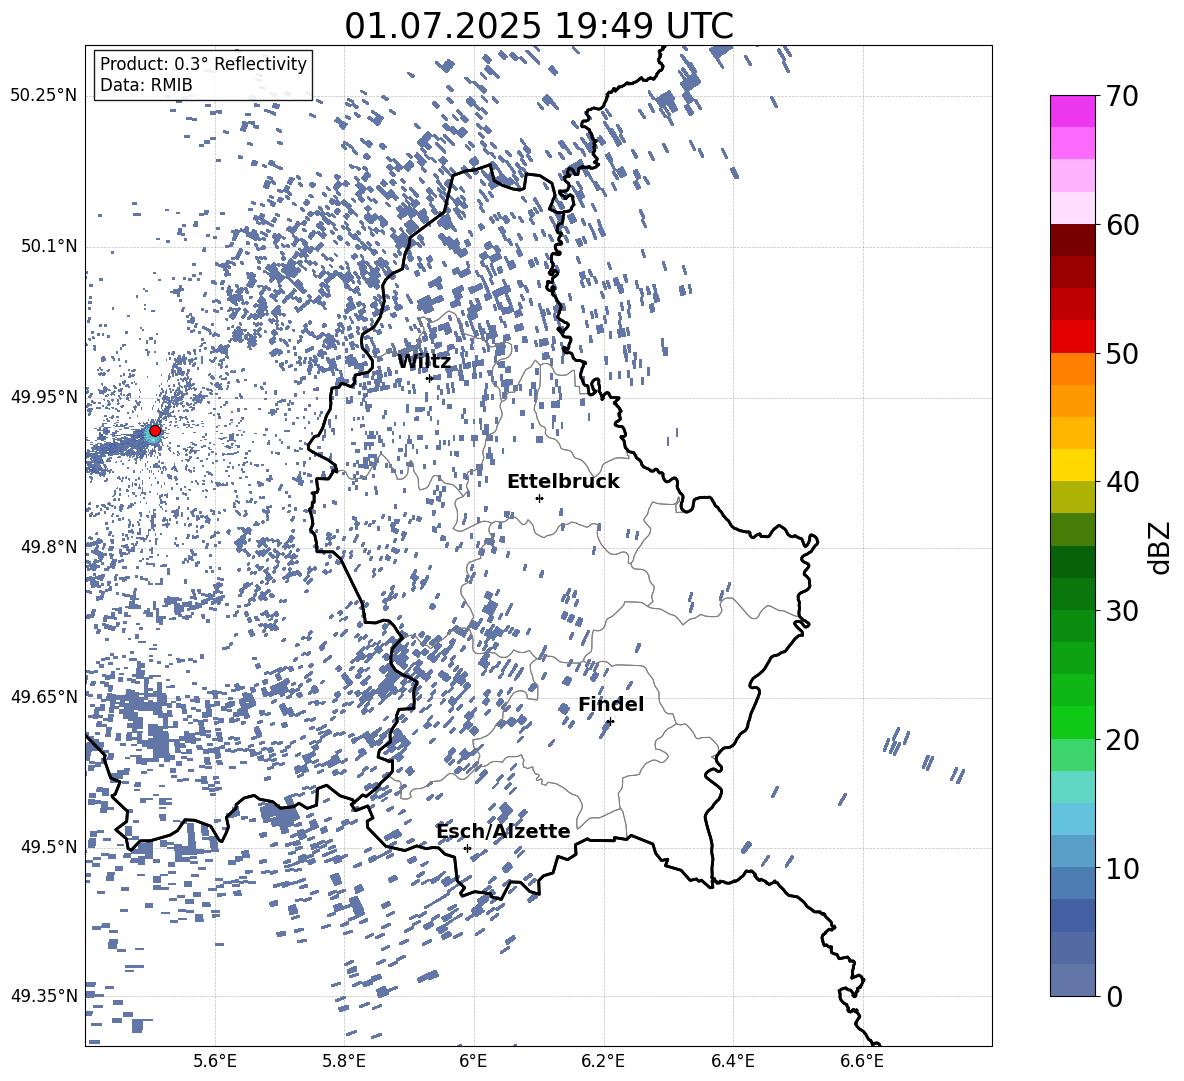Click the colorbar tick label 70
This screenshot has height=1081, width=1184.
coord(1123,96)
